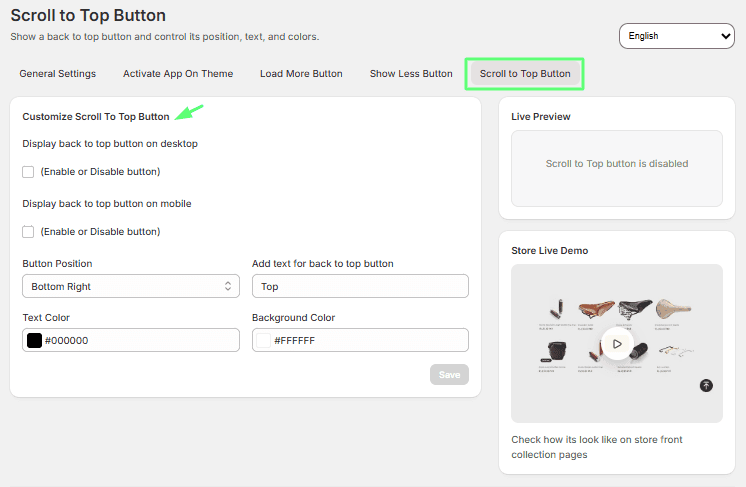Viewport: 746px width, 487px height.
Task: Click the Save button
Action: click(x=449, y=375)
